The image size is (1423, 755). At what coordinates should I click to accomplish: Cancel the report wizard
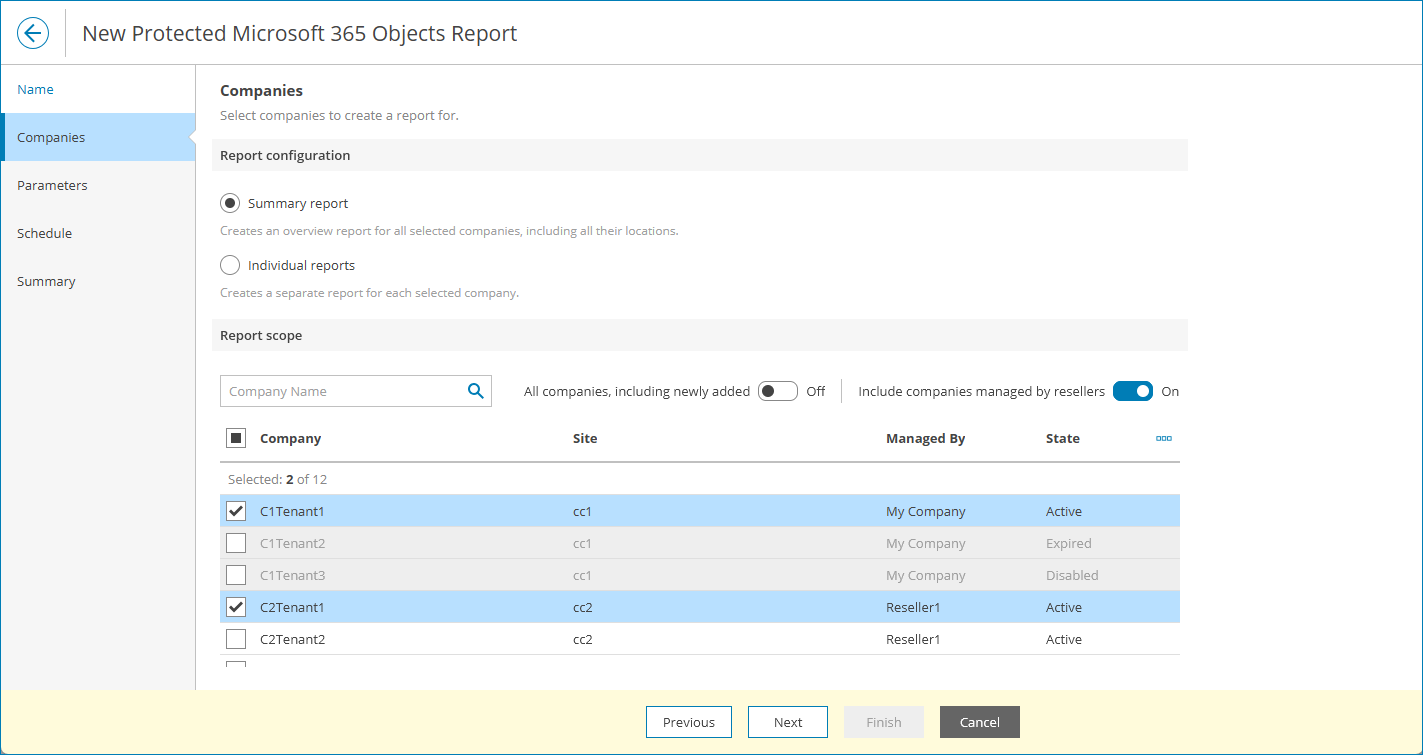[980, 722]
